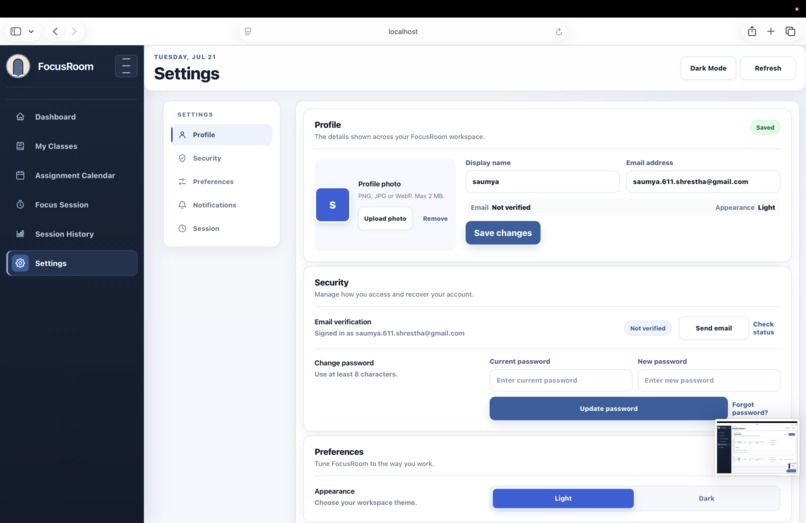
Task: Go back with browser back arrow
Action: click(55, 31)
